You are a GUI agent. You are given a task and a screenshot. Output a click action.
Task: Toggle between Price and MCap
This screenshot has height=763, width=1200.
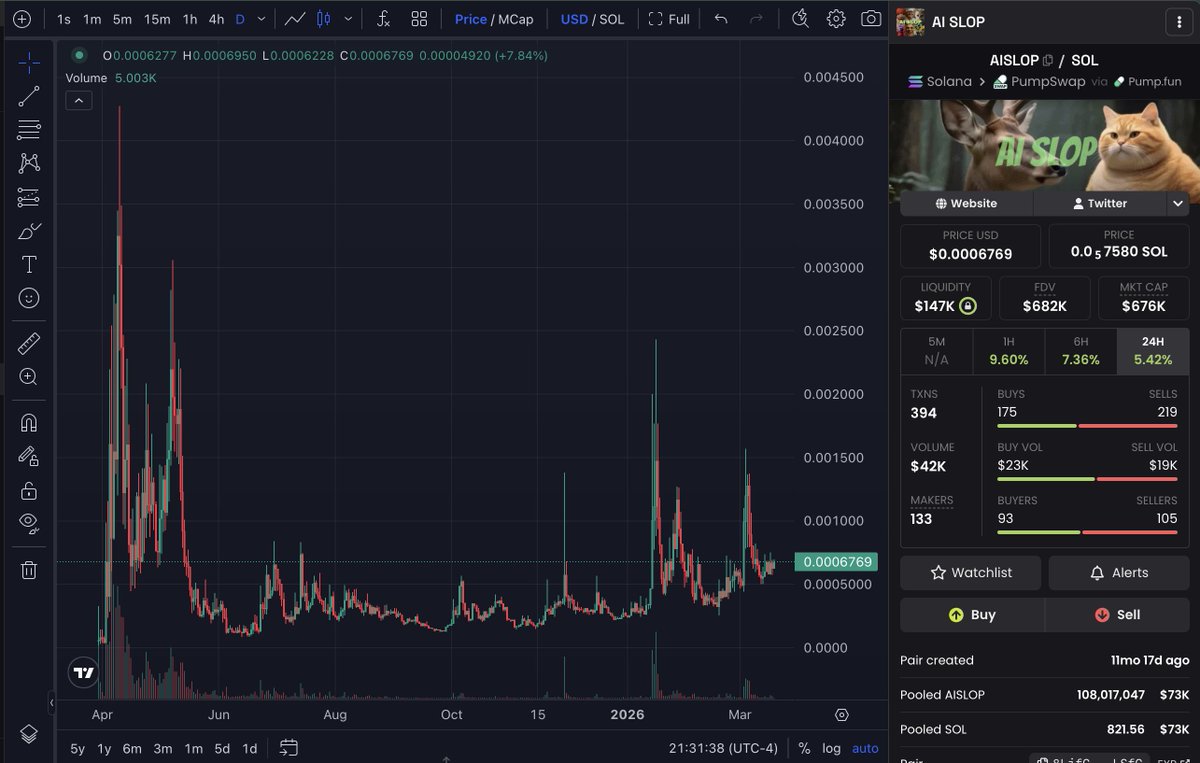click(494, 19)
